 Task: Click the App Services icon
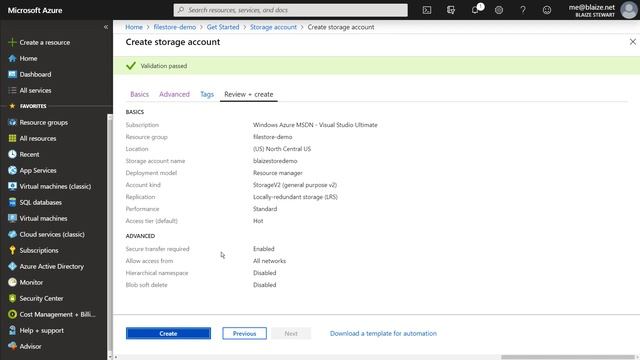click(x=12, y=170)
